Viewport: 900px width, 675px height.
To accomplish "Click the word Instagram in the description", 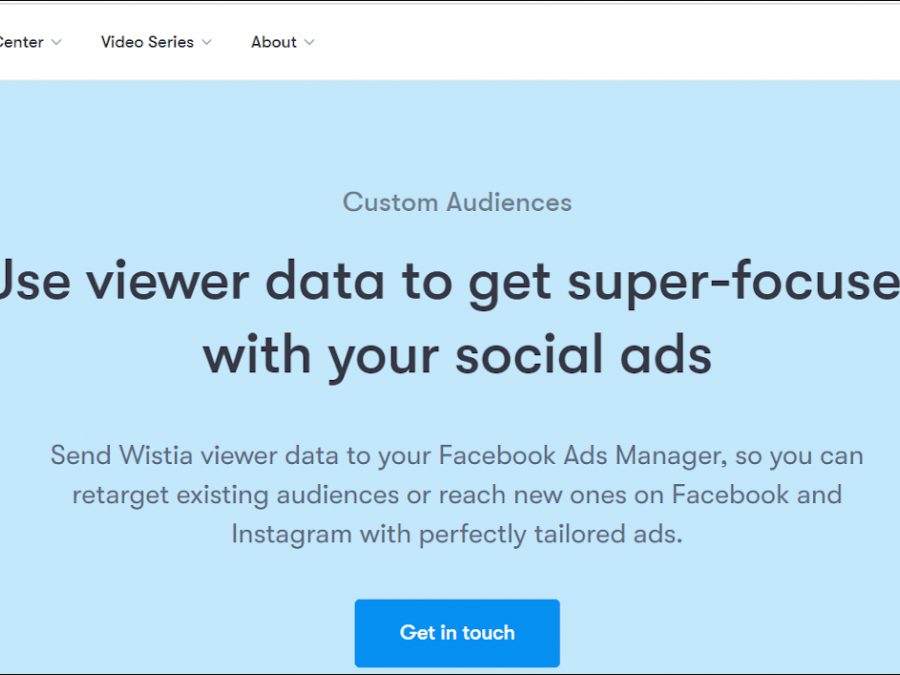I will (291, 534).
